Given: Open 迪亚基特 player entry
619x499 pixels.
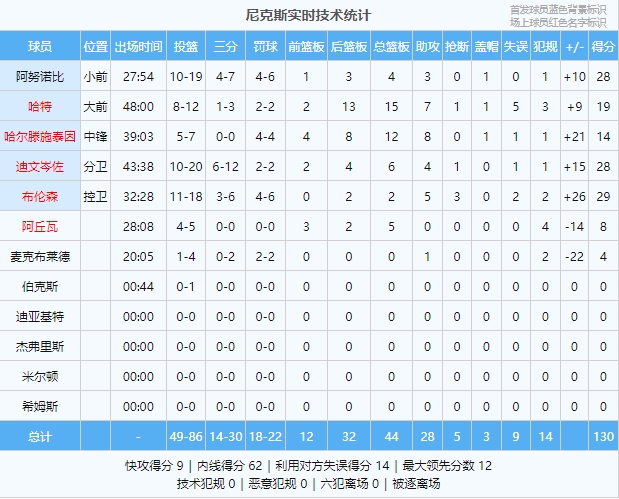Looking at the screenshot, I should 40,316.
